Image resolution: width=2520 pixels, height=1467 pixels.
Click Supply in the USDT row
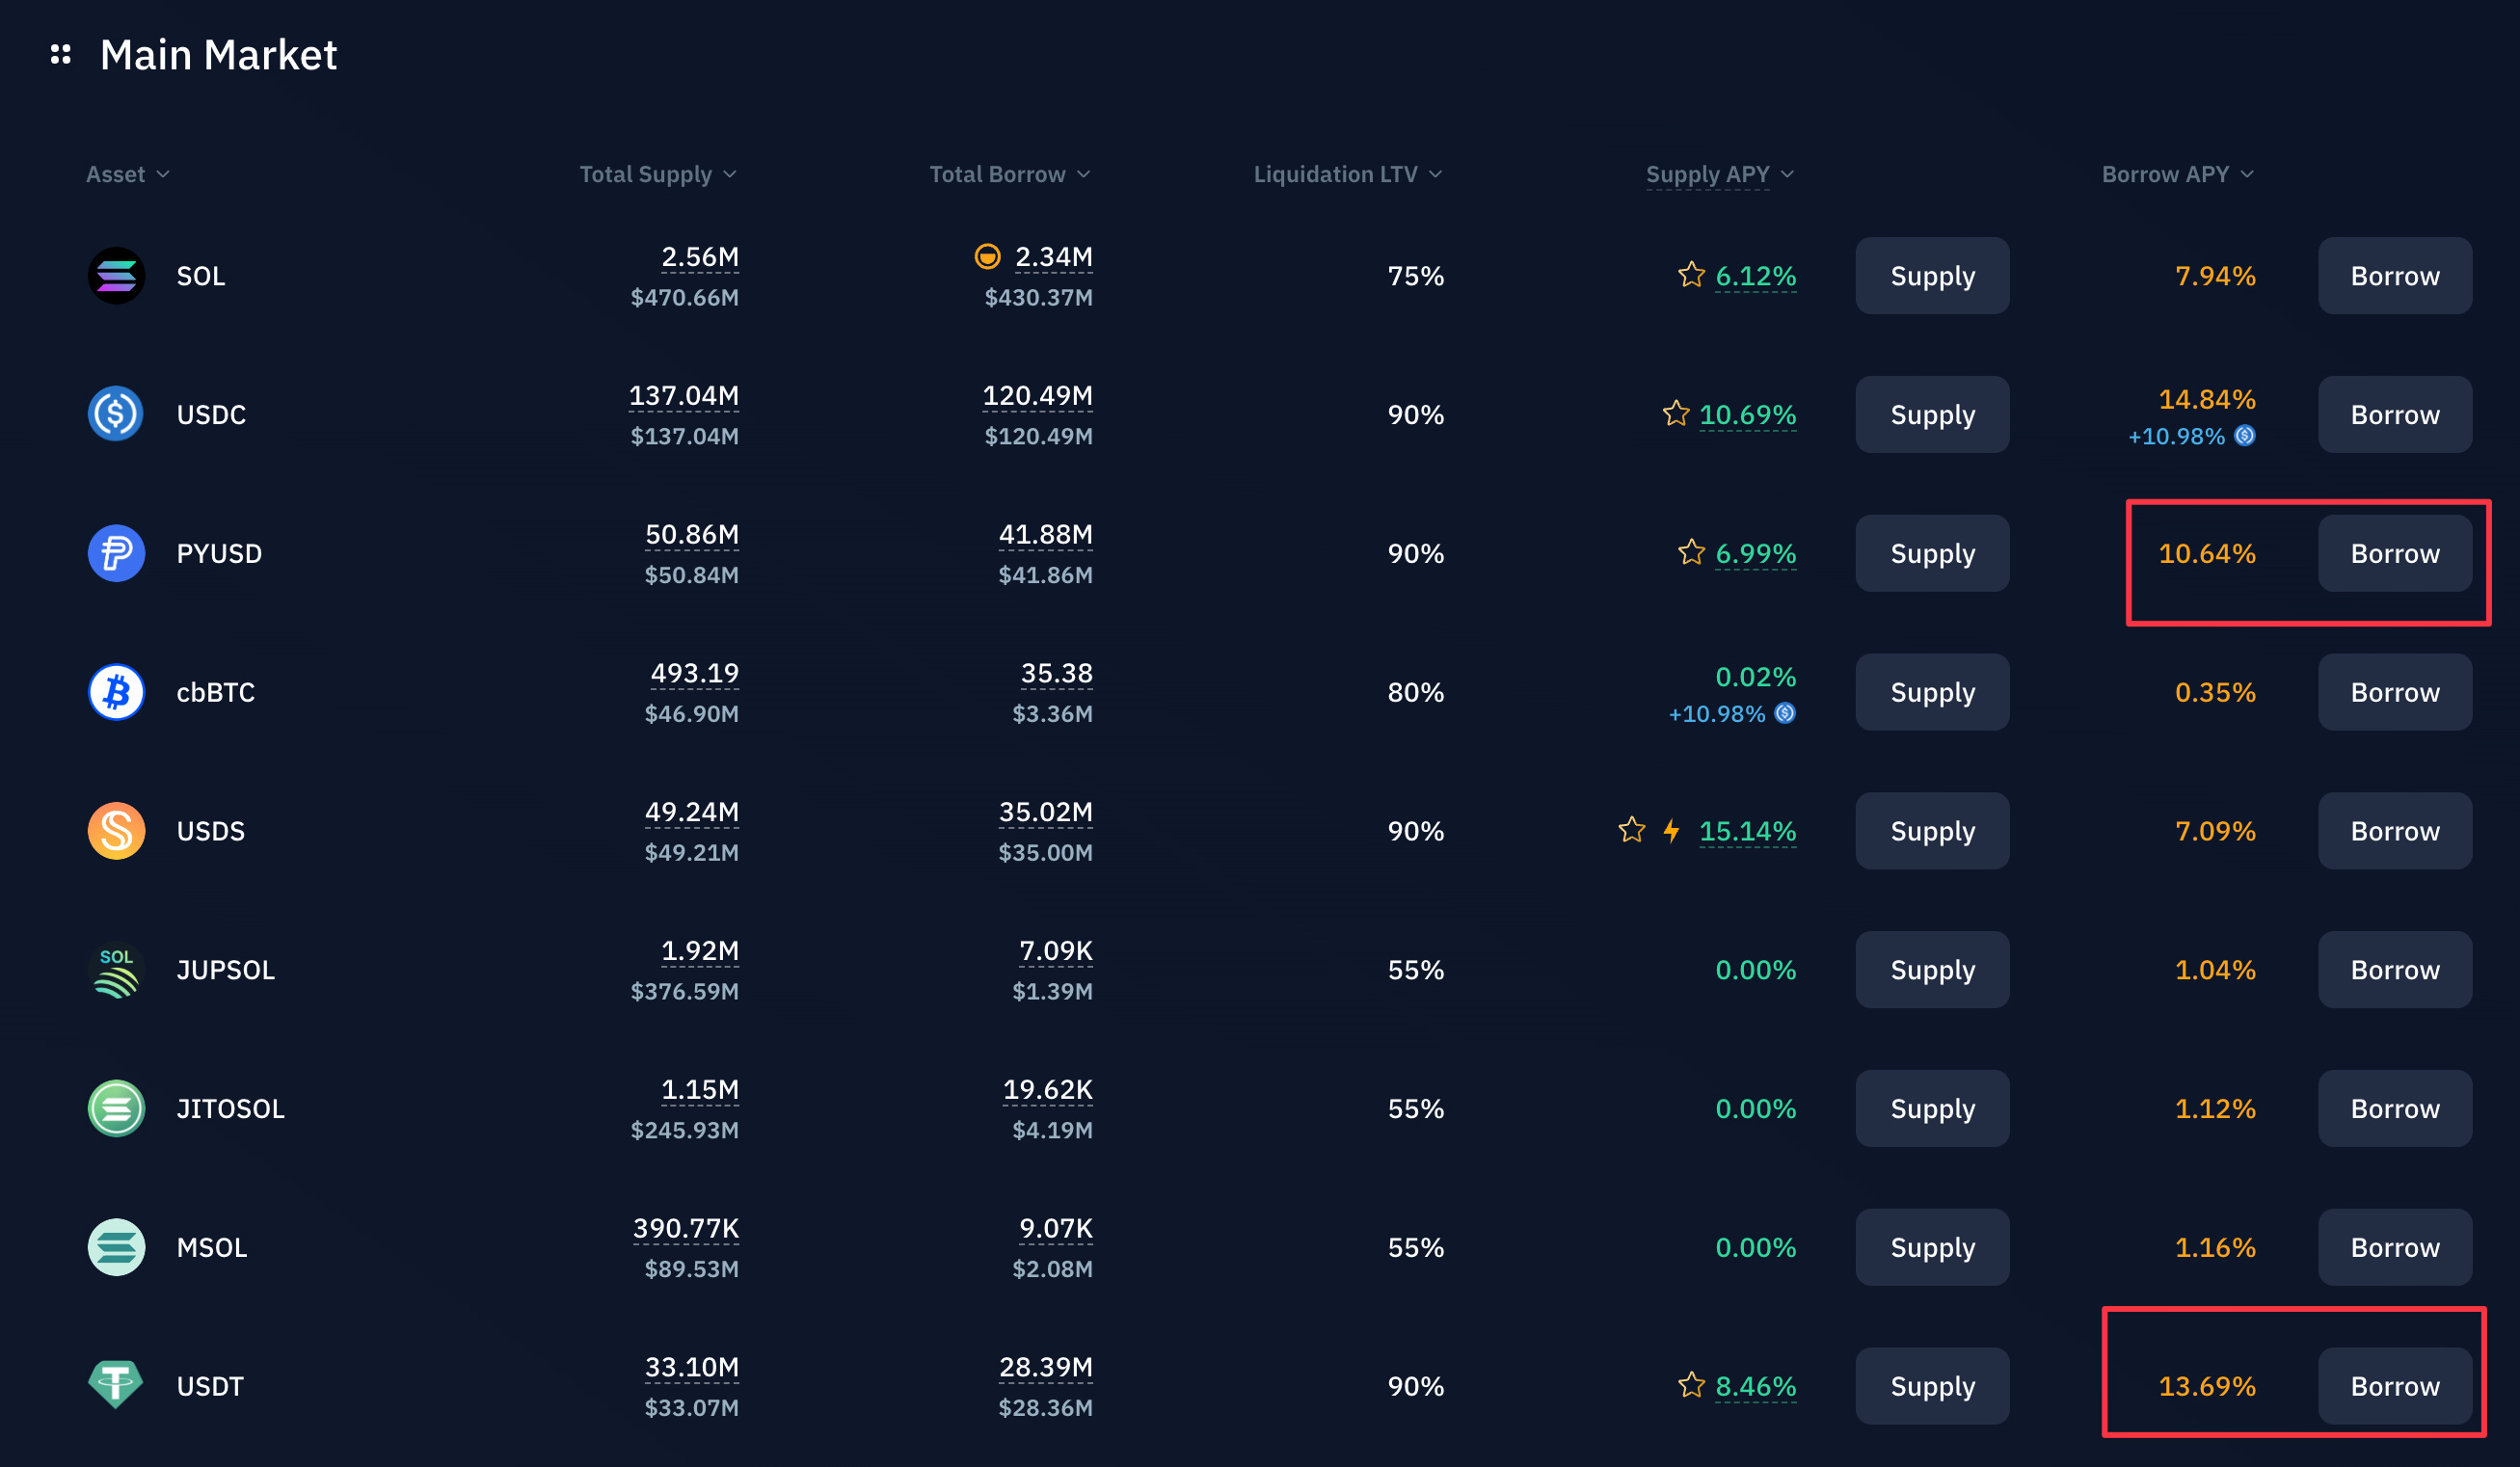click(x=1932, y=1386)
